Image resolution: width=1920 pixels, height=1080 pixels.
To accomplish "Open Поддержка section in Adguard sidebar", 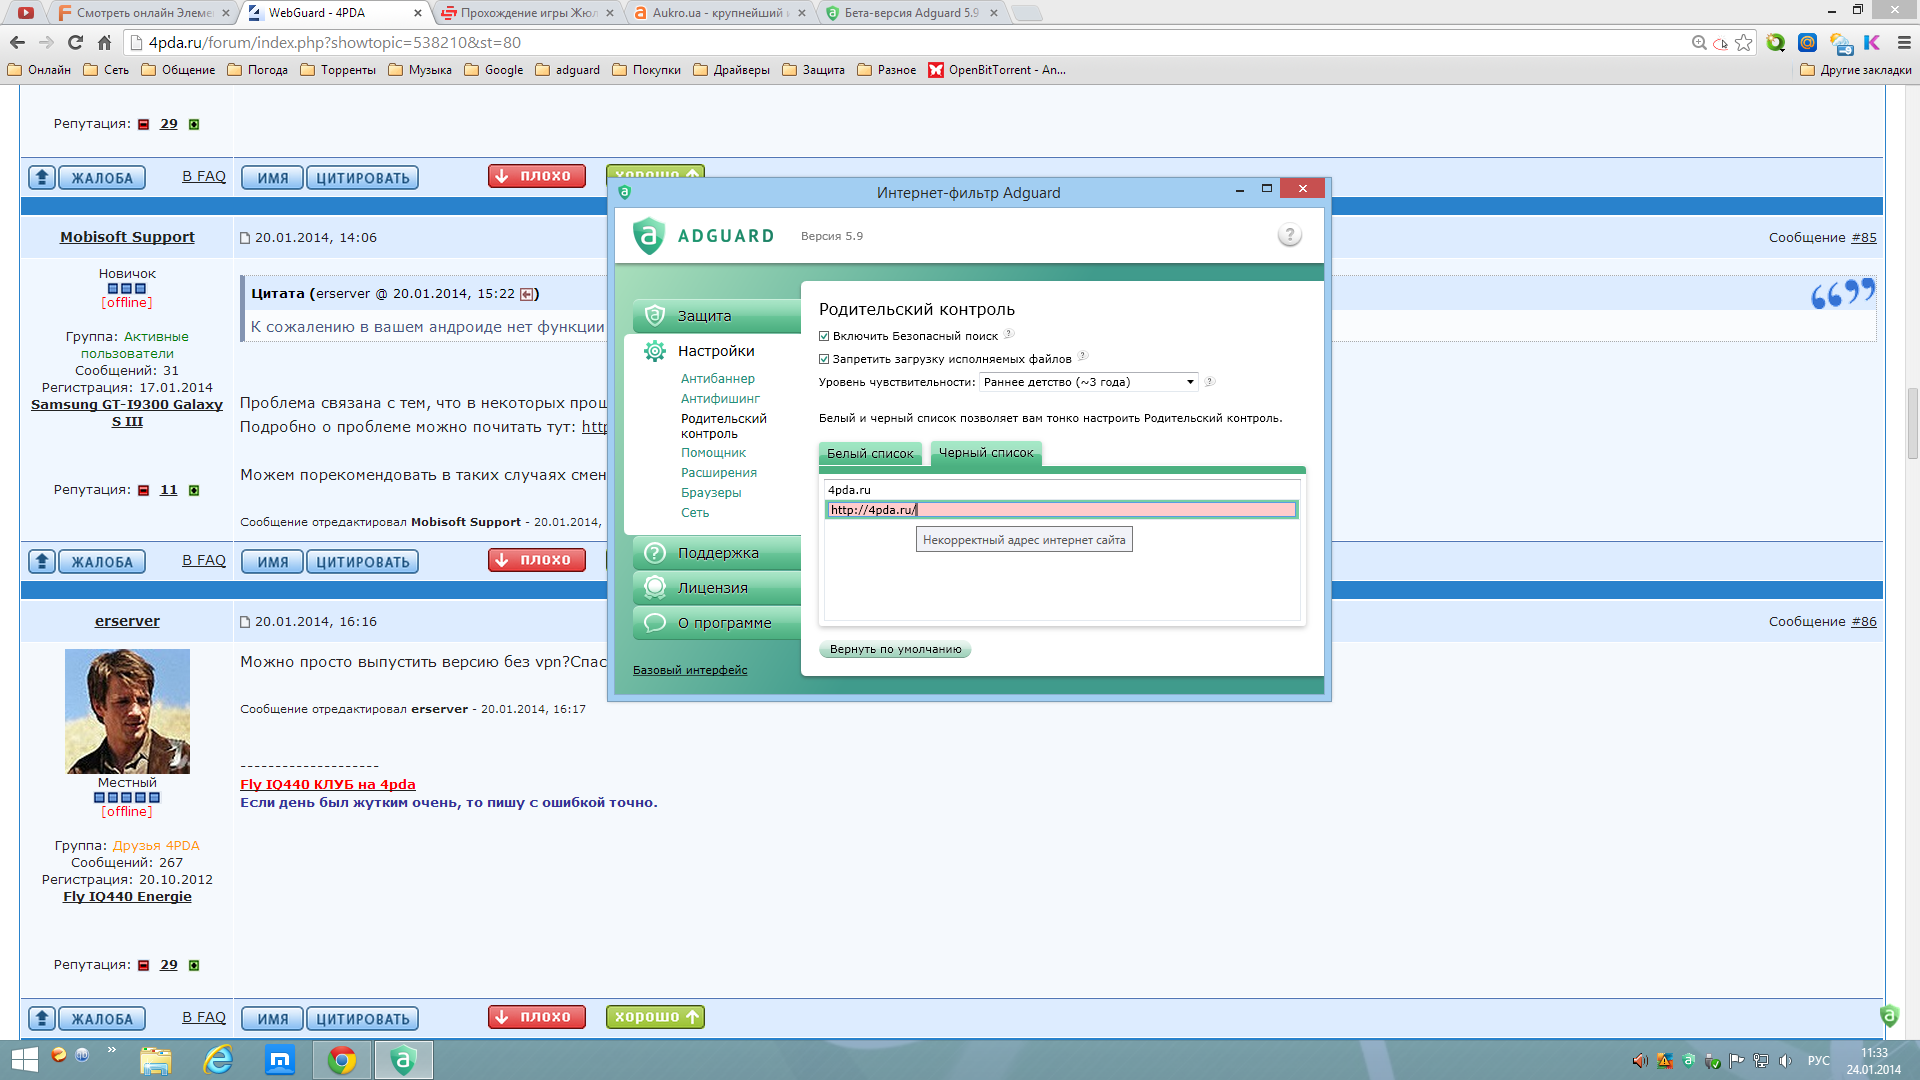I will click(x=717, y=553).
